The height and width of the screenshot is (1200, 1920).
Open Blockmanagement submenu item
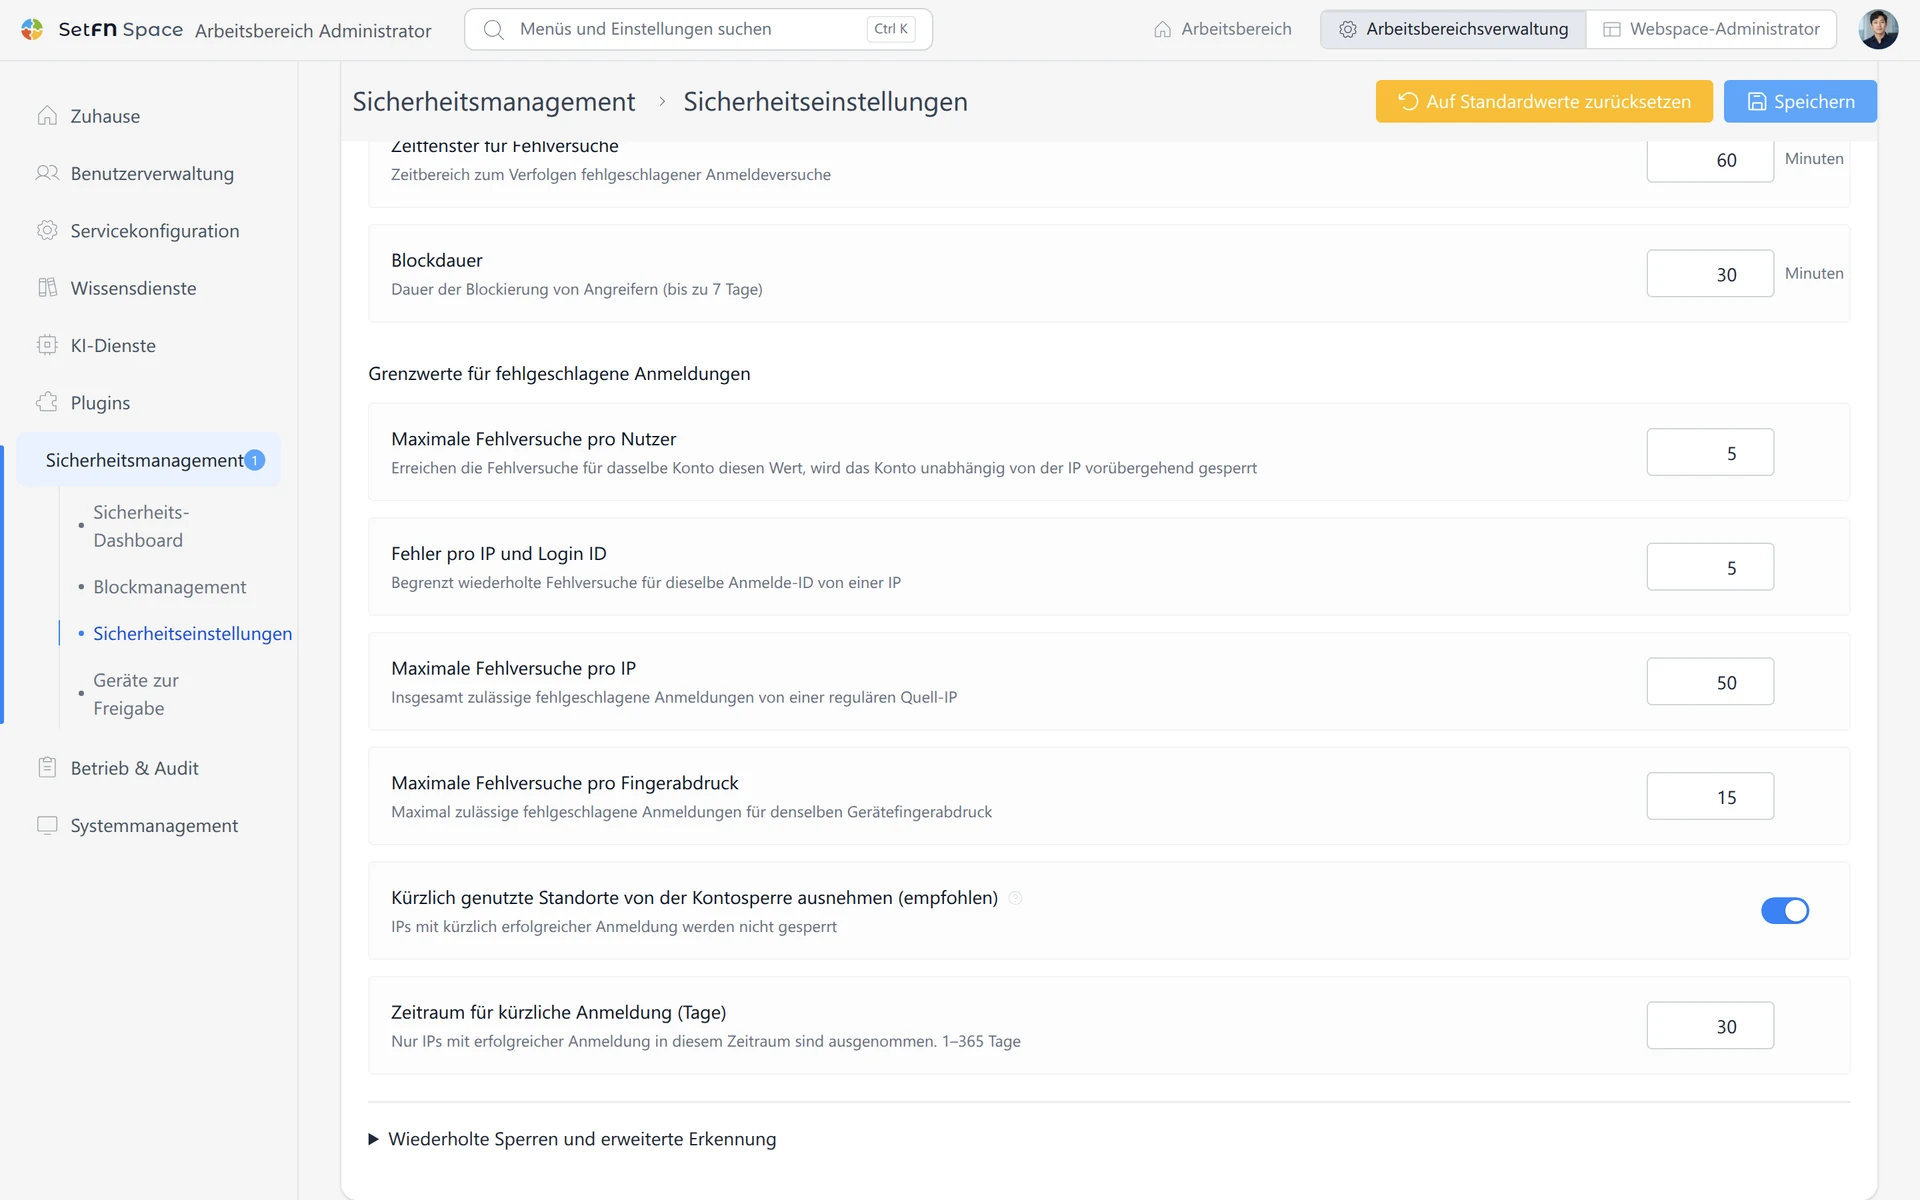[169, 587]
